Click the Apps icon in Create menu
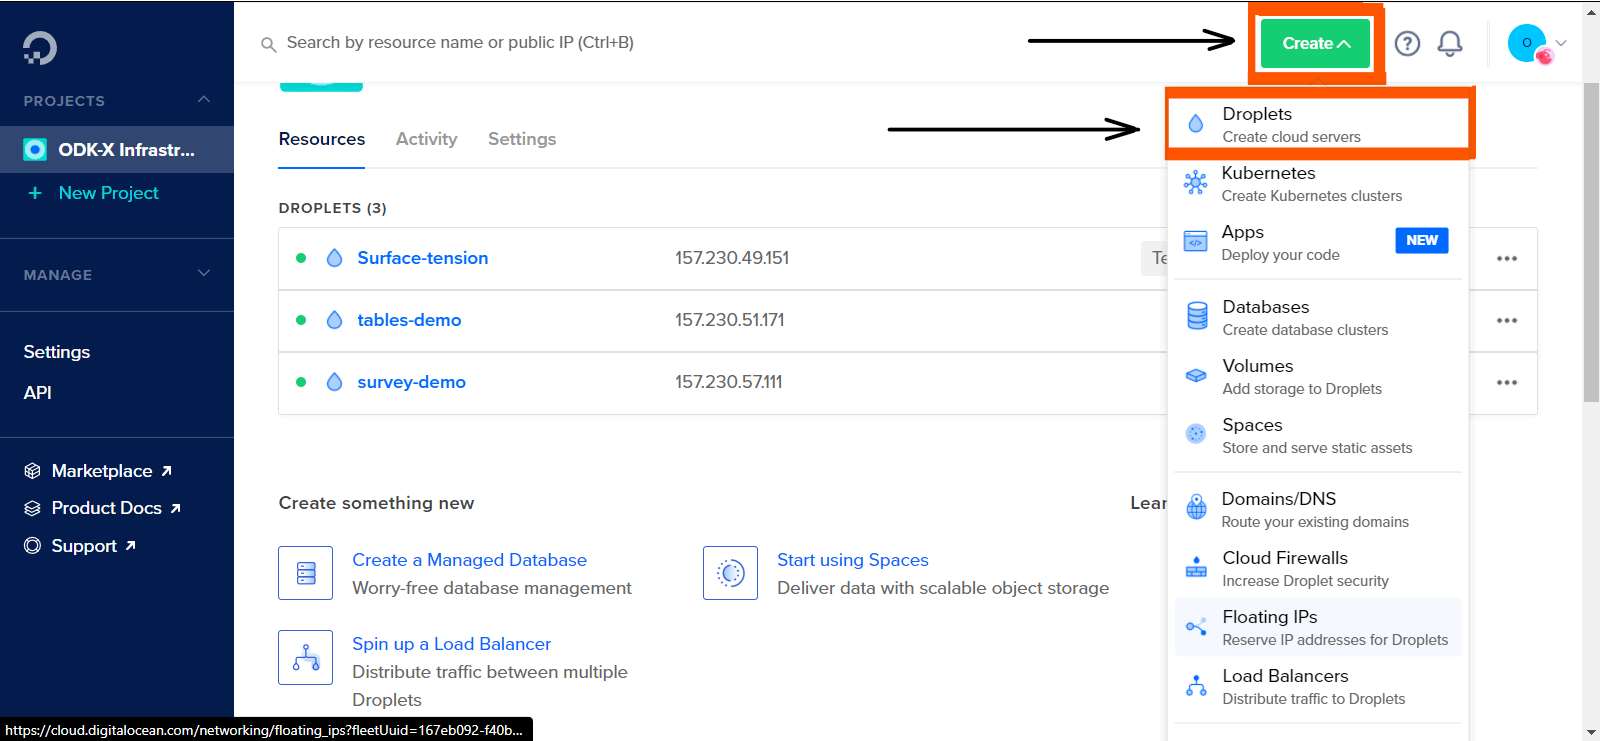 1195,241
